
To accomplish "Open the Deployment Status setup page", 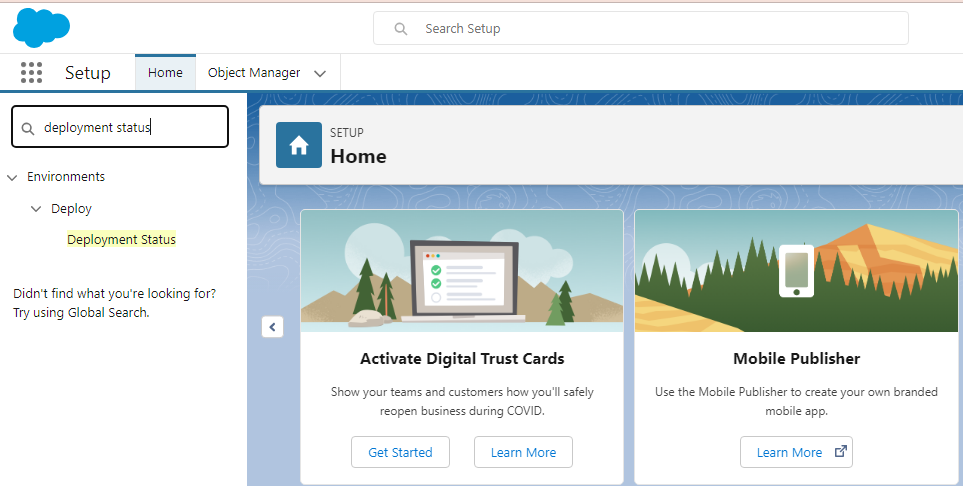I will click(x=121, y=240).
